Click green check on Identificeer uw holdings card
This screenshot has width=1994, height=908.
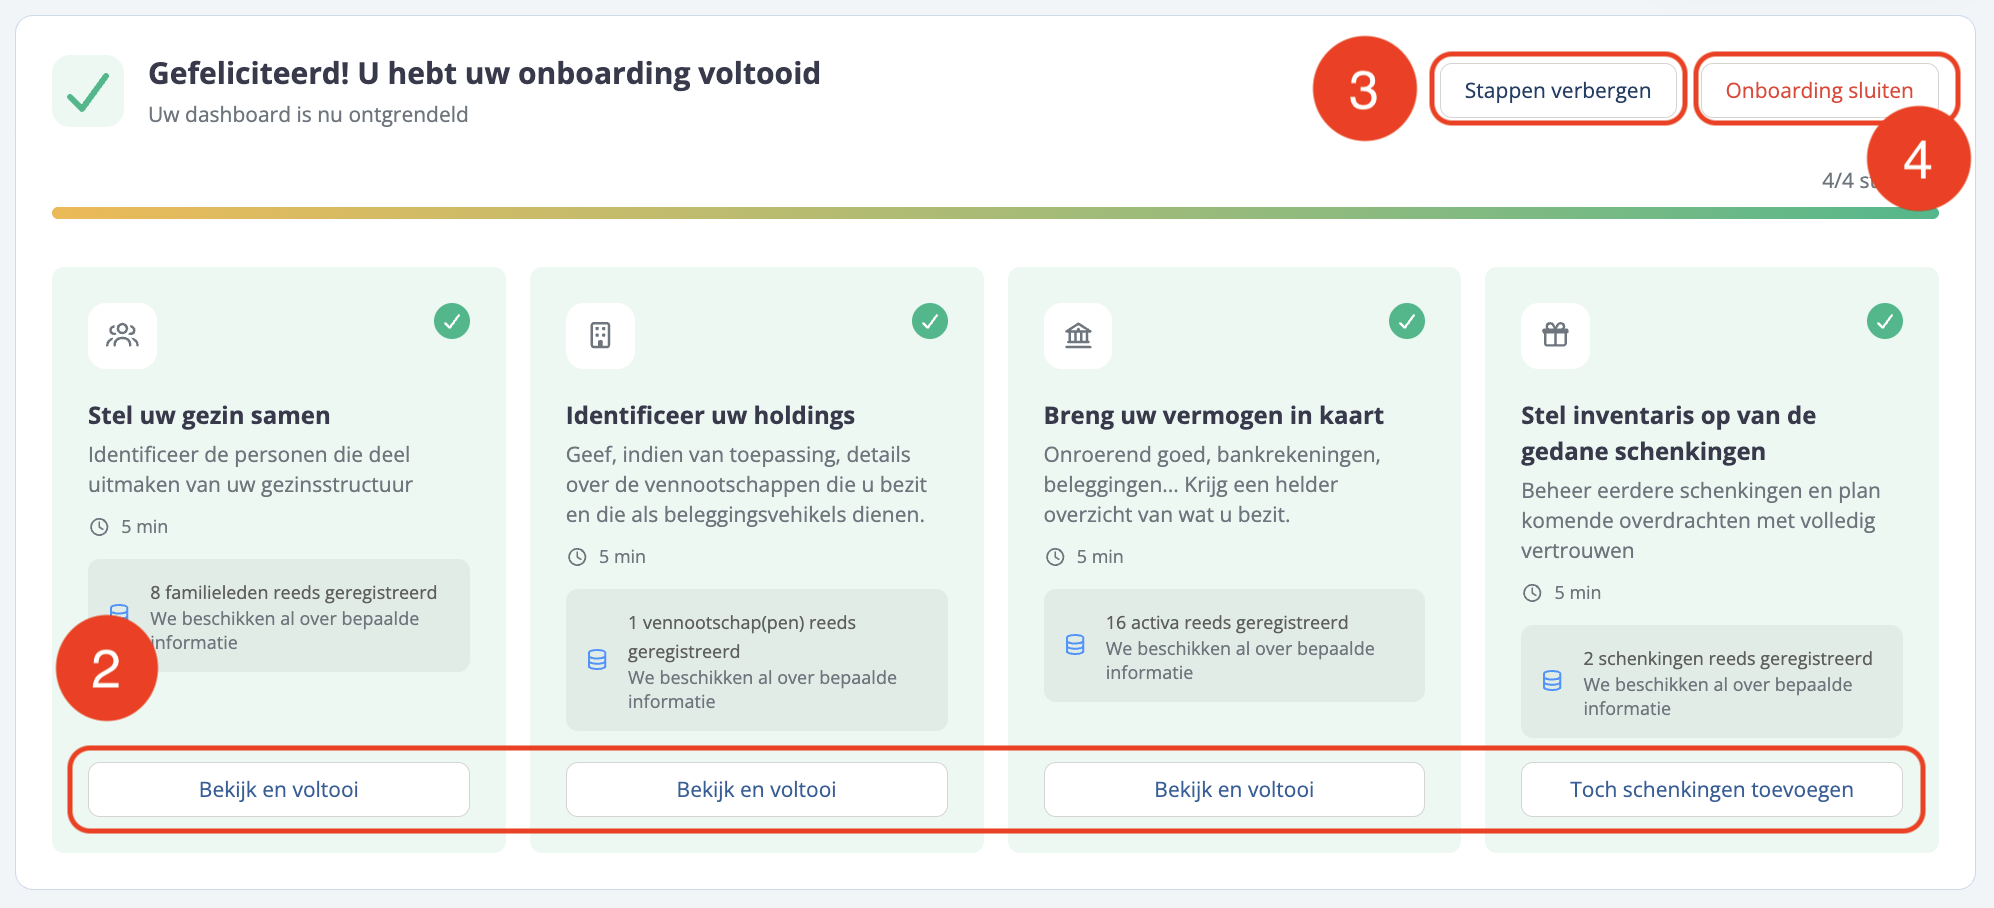click(930, 321)
